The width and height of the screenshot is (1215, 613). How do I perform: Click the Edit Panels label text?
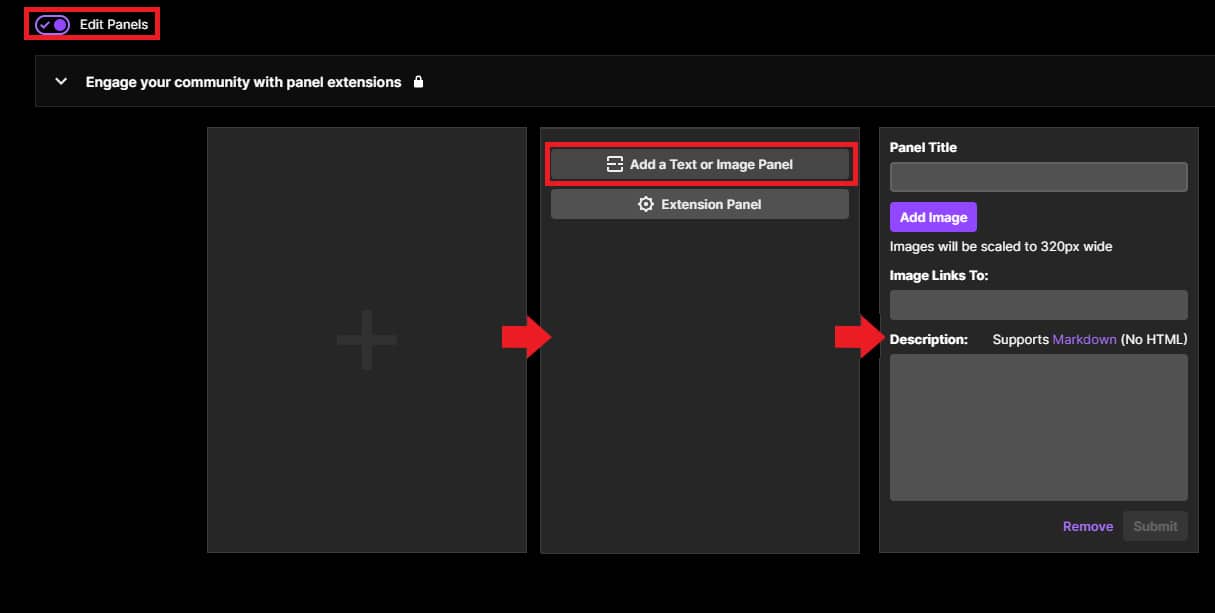pos(114,24)
